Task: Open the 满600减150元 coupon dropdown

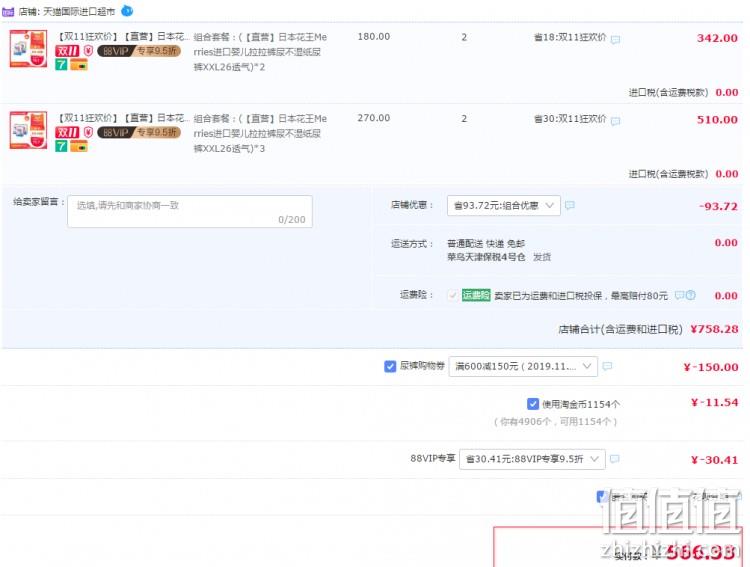Action: click(x=523, y=366)
